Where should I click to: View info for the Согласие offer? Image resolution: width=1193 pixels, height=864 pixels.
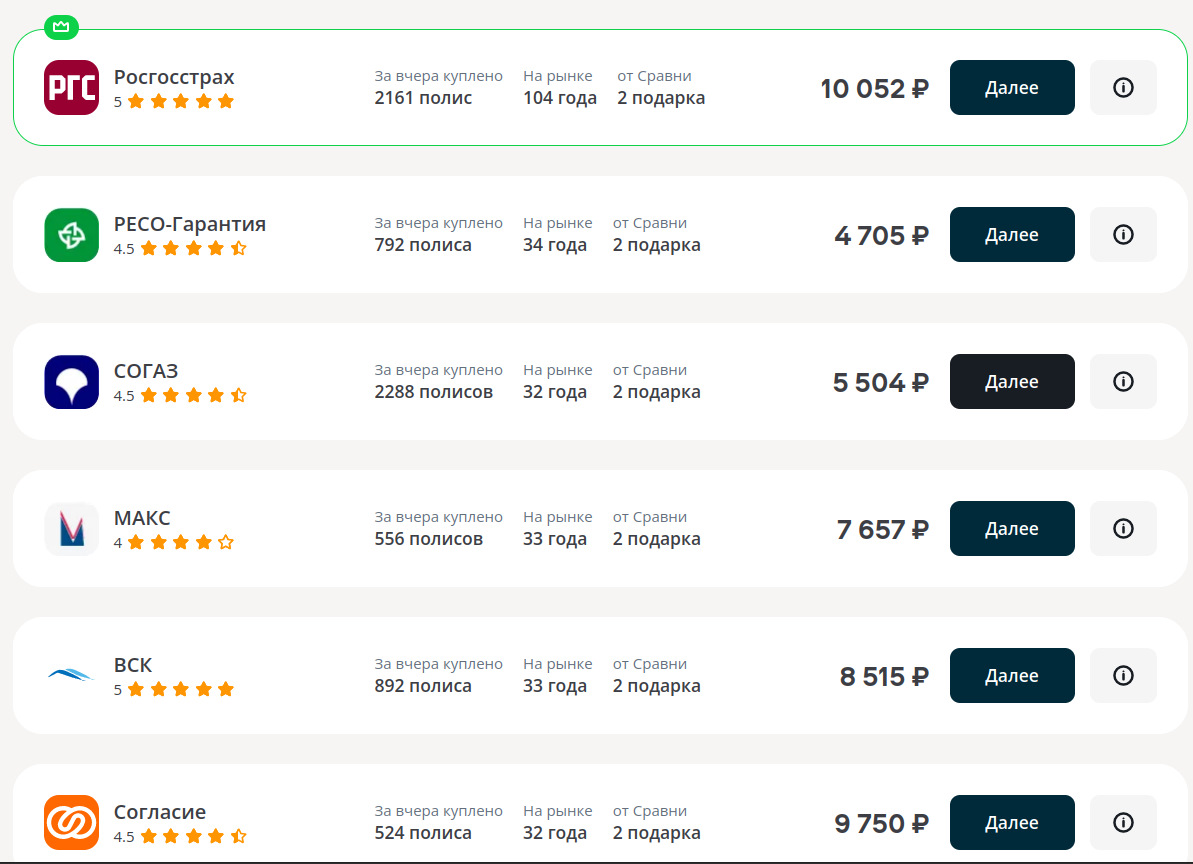click(x=1123, y=823)
